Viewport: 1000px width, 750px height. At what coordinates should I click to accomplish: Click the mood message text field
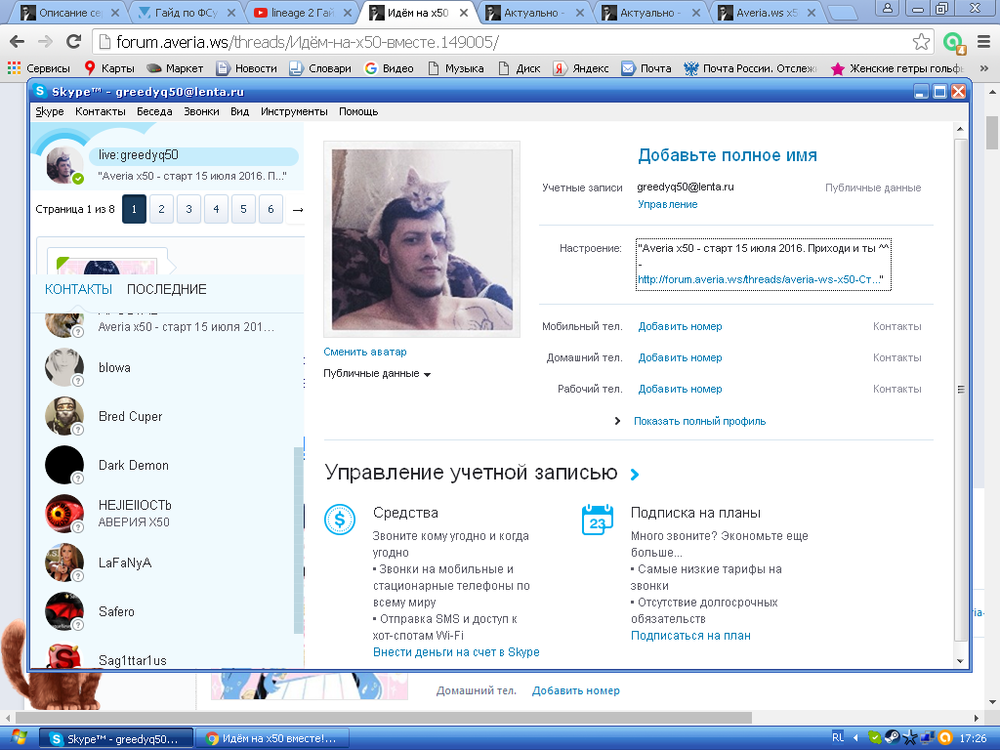(x=763, y=264)
